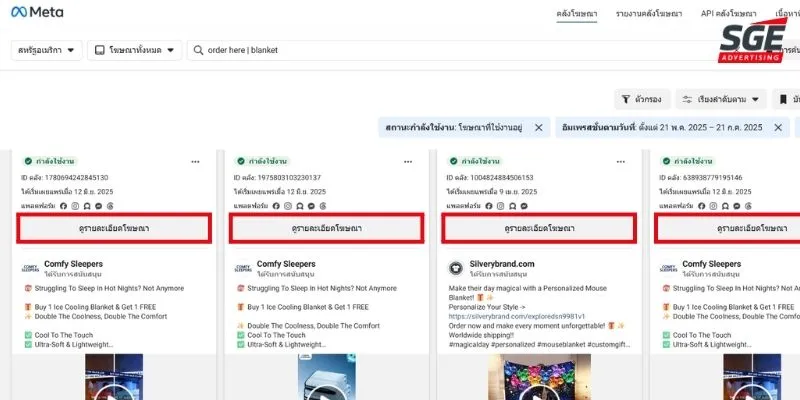Click active status badge of ad 638938779195146
This screenshot has height=400, width=800.
click(x=688, y=161)
